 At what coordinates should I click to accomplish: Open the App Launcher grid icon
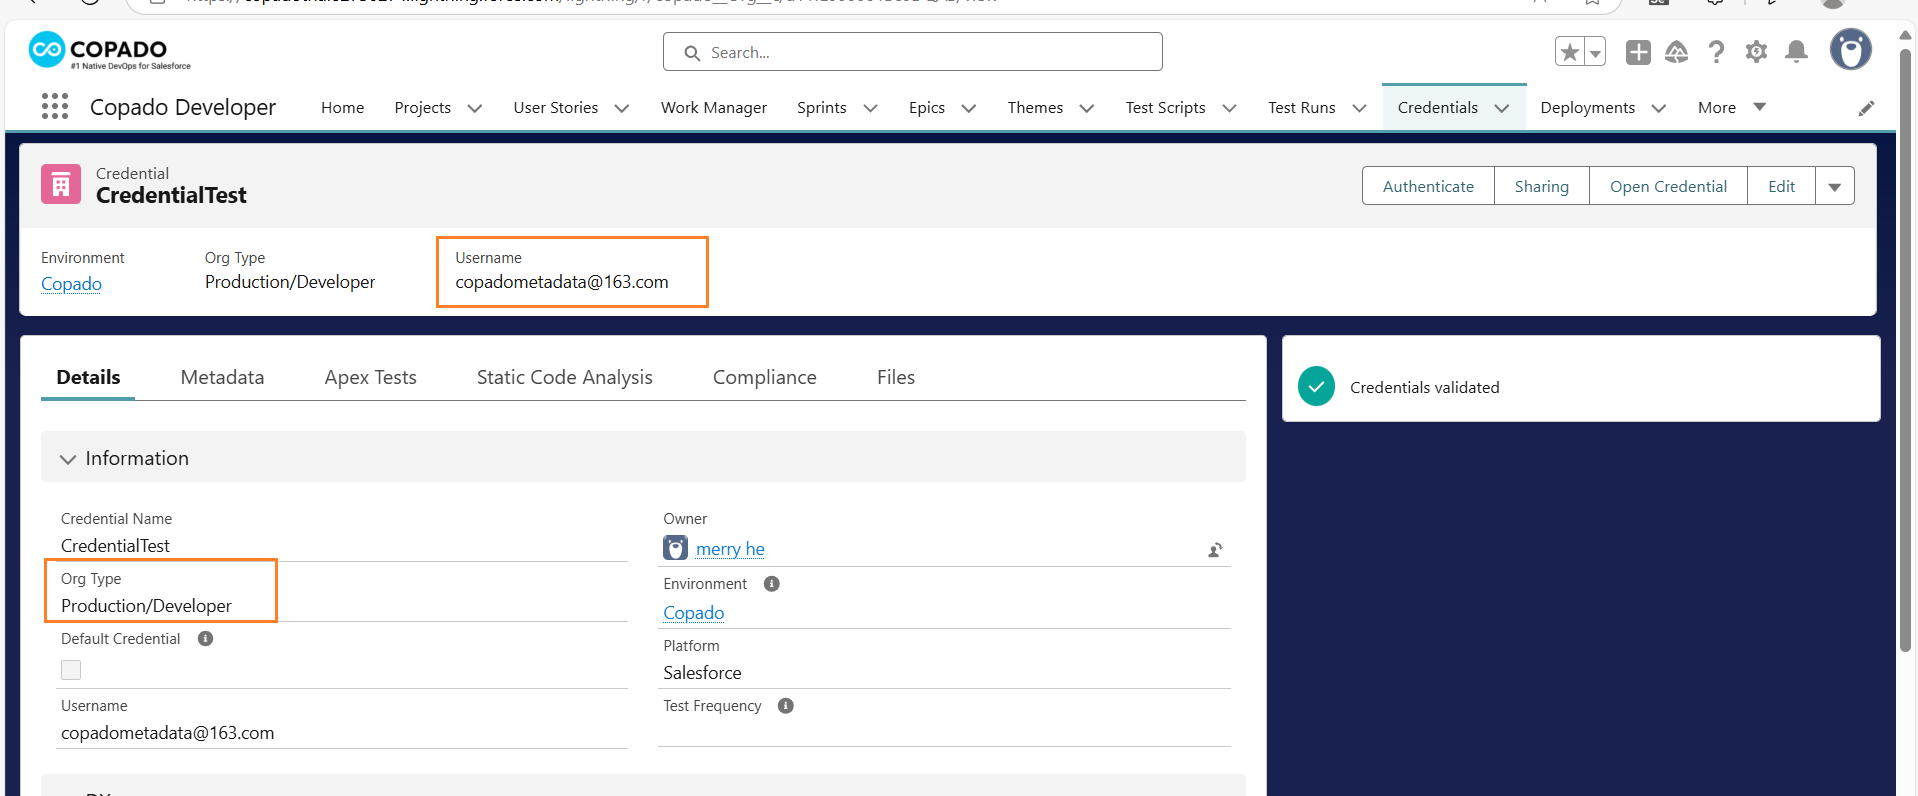point(55,107)
